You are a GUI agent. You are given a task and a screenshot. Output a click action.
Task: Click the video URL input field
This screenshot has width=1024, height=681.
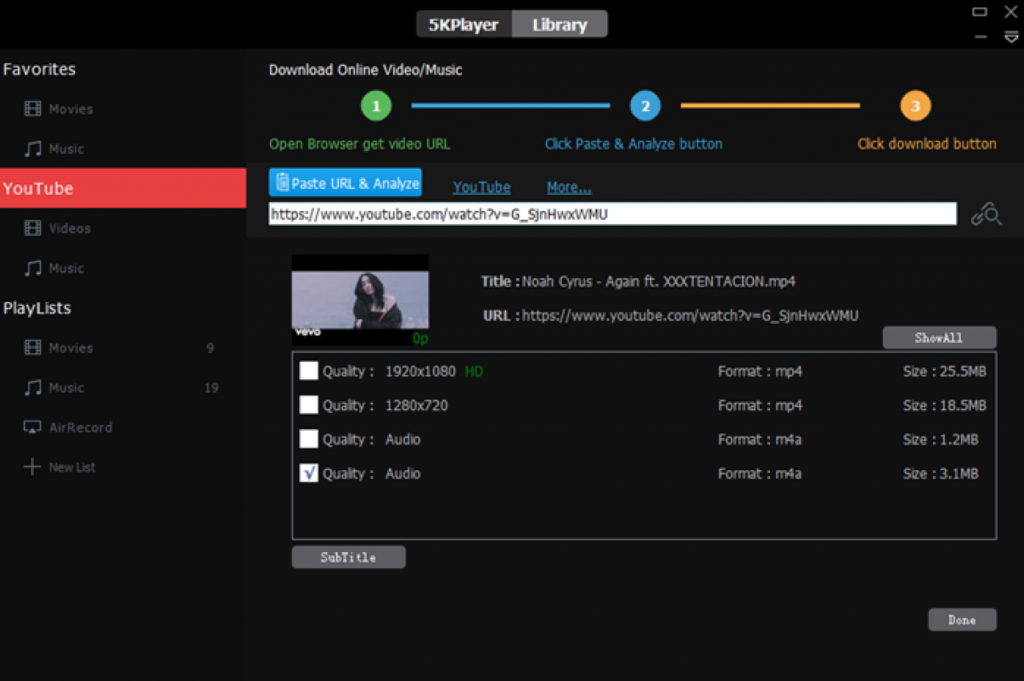[x=613, y=214]
